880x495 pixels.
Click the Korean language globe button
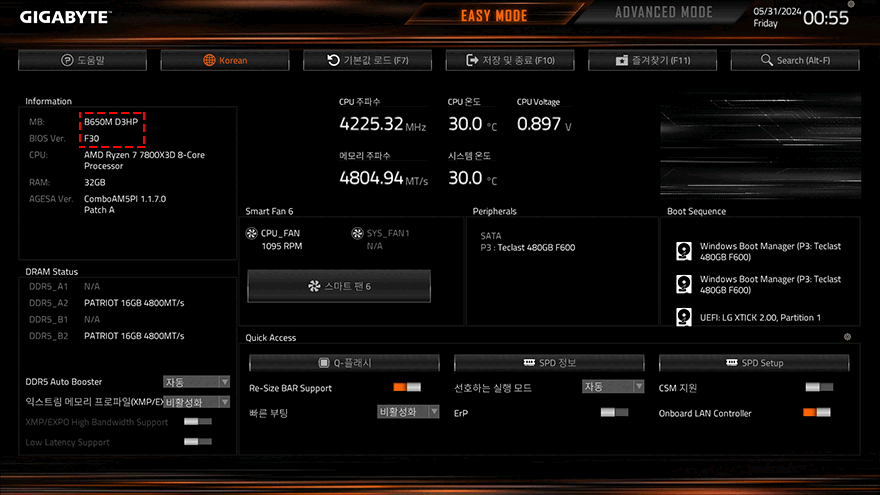pos(225,60)
